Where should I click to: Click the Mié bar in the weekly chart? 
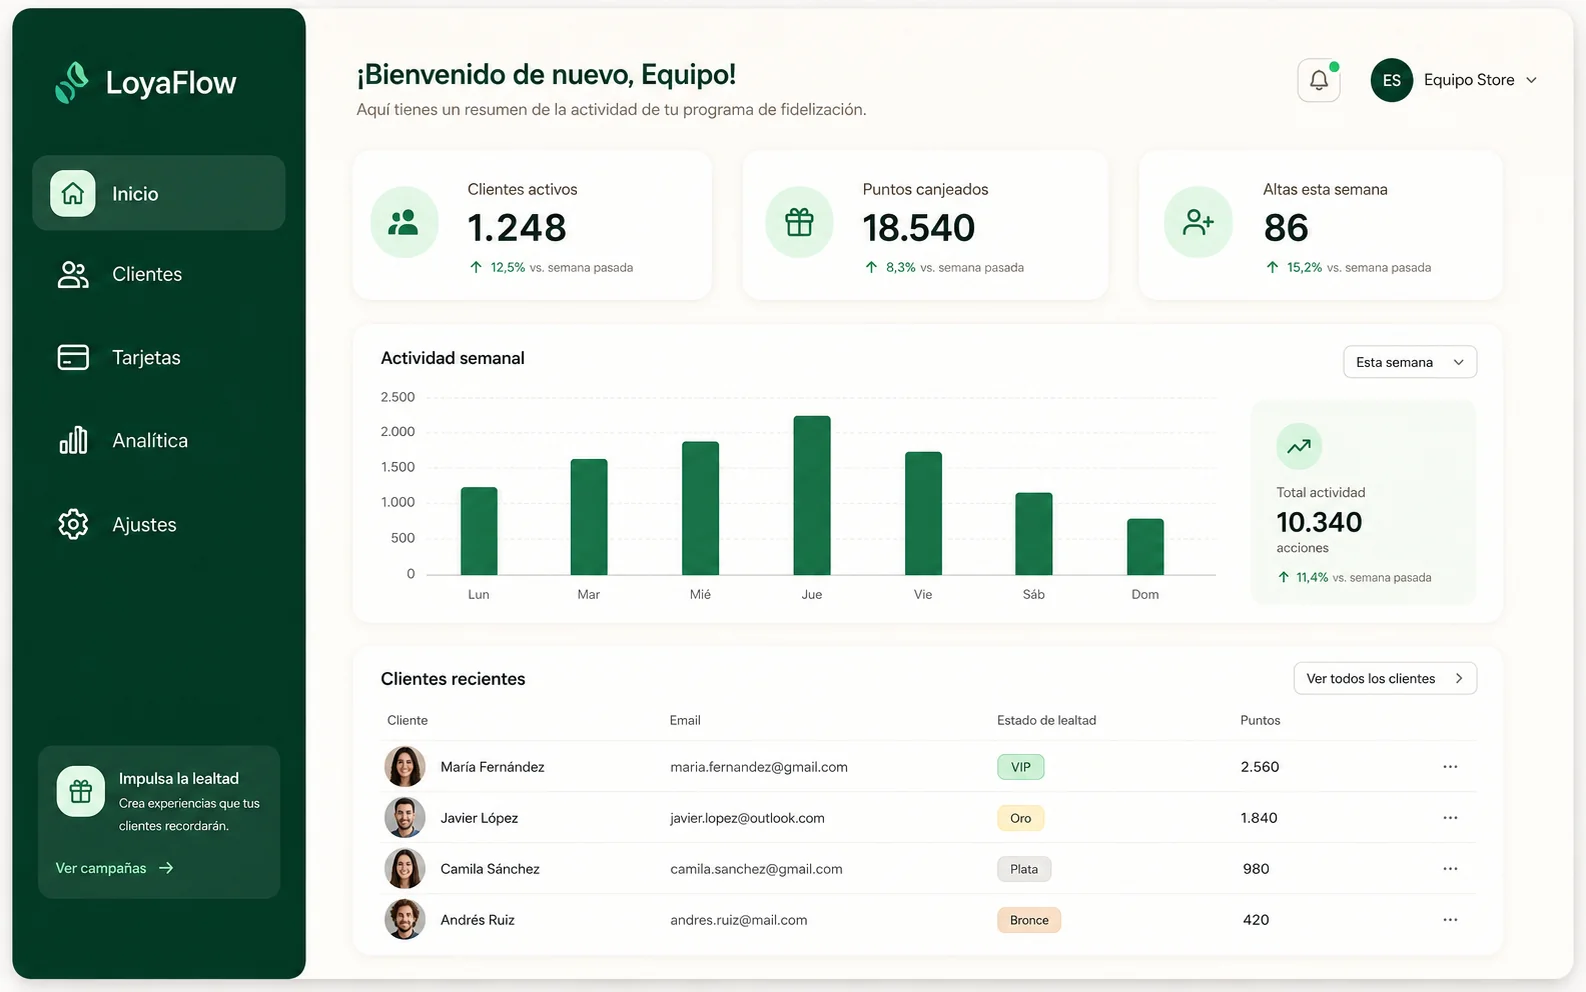pos(700,508)
